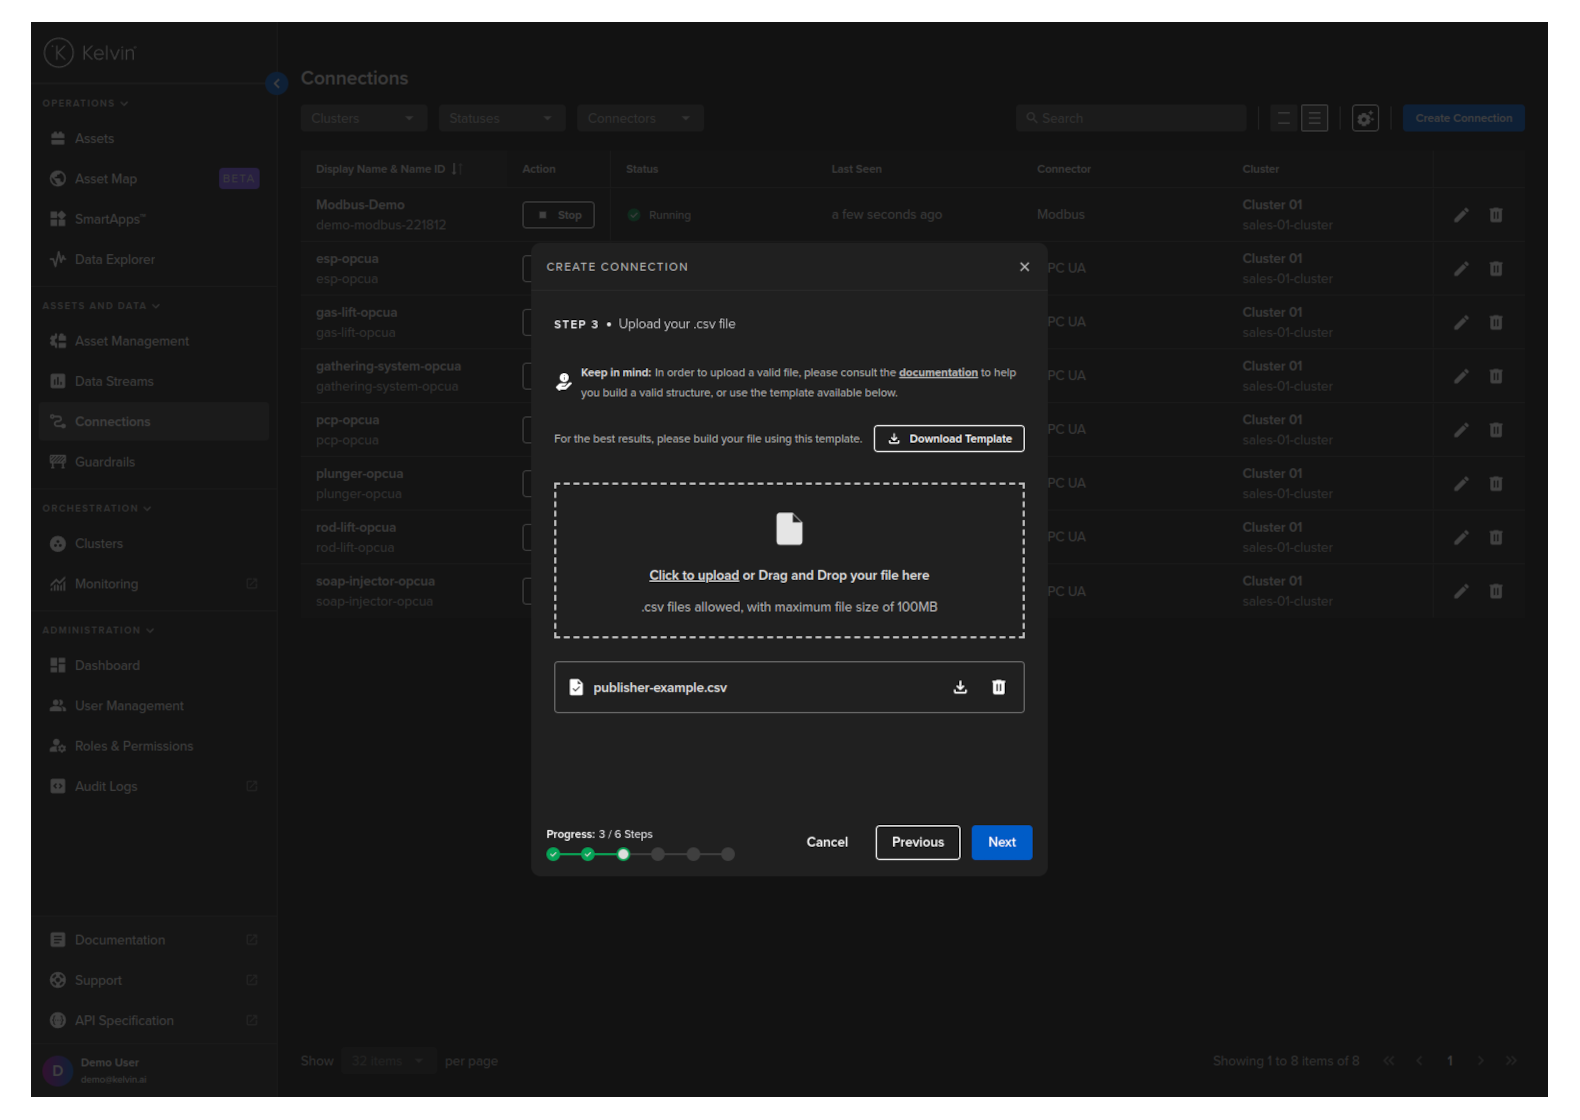Expand the Connectors filter dropdown
Screen dimensions: 1580x1120
(x=639, y=118)
